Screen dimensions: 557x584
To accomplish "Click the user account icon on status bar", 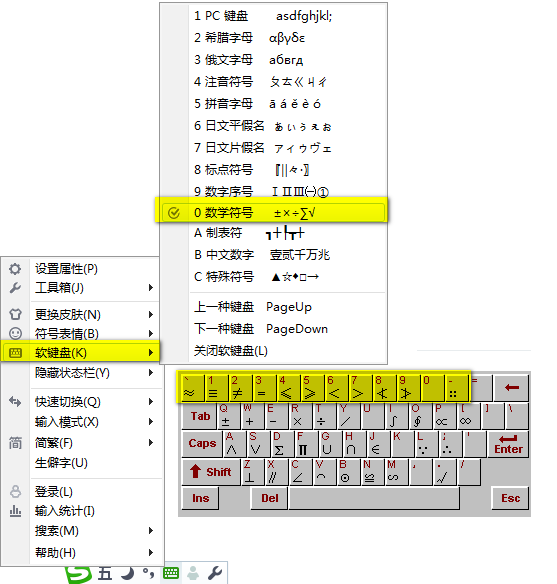I will [192, 573].
